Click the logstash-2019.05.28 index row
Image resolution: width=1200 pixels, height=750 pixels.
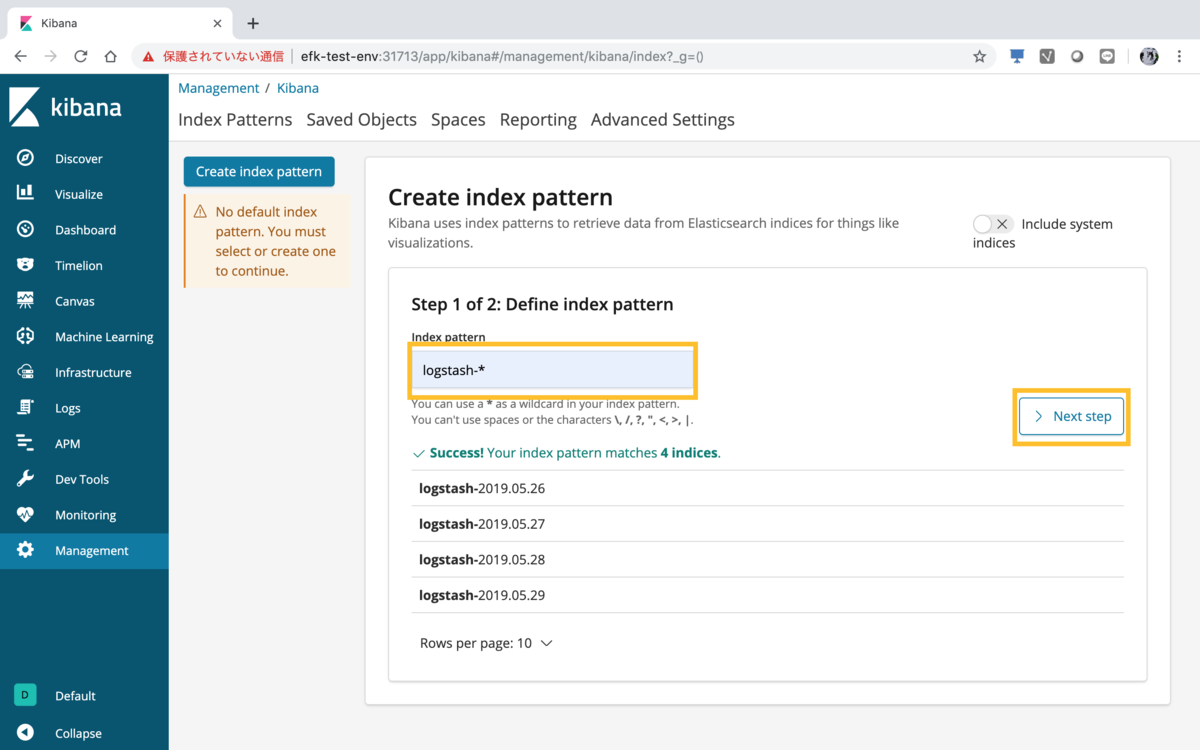pos(767,559)
